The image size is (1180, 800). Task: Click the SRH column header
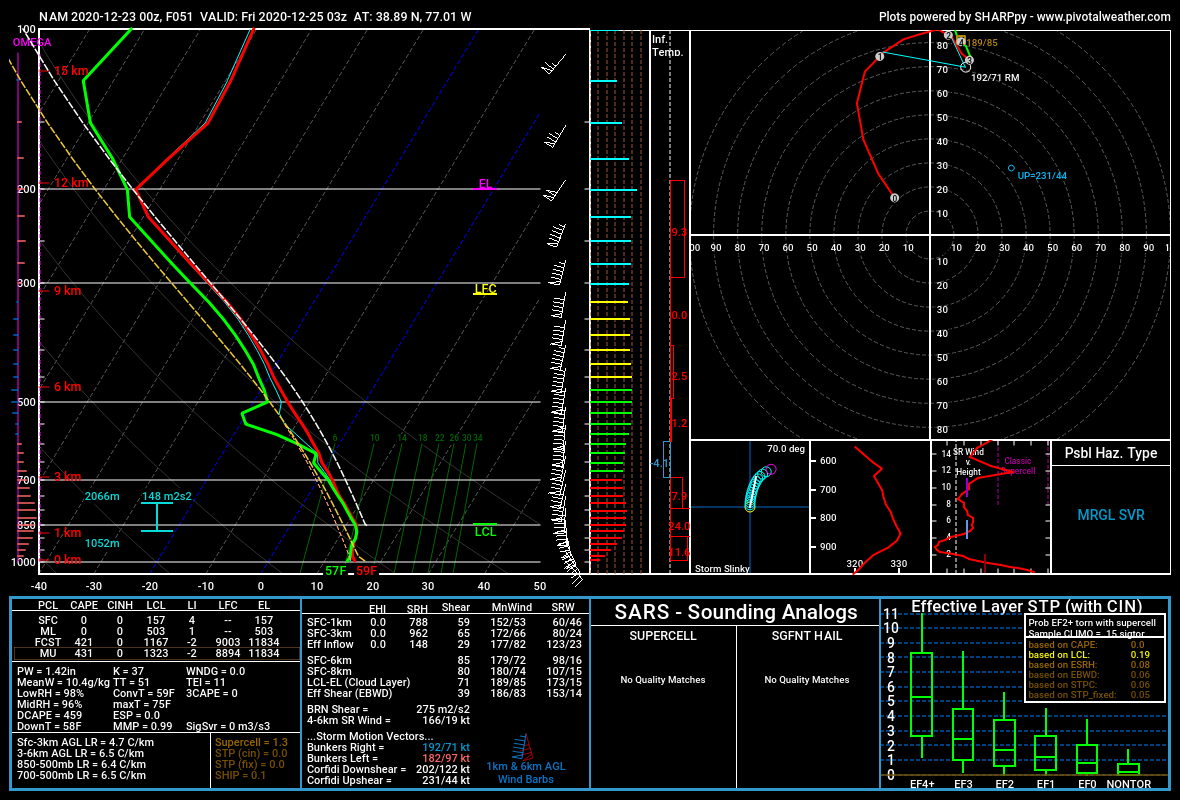coord(417,608)
